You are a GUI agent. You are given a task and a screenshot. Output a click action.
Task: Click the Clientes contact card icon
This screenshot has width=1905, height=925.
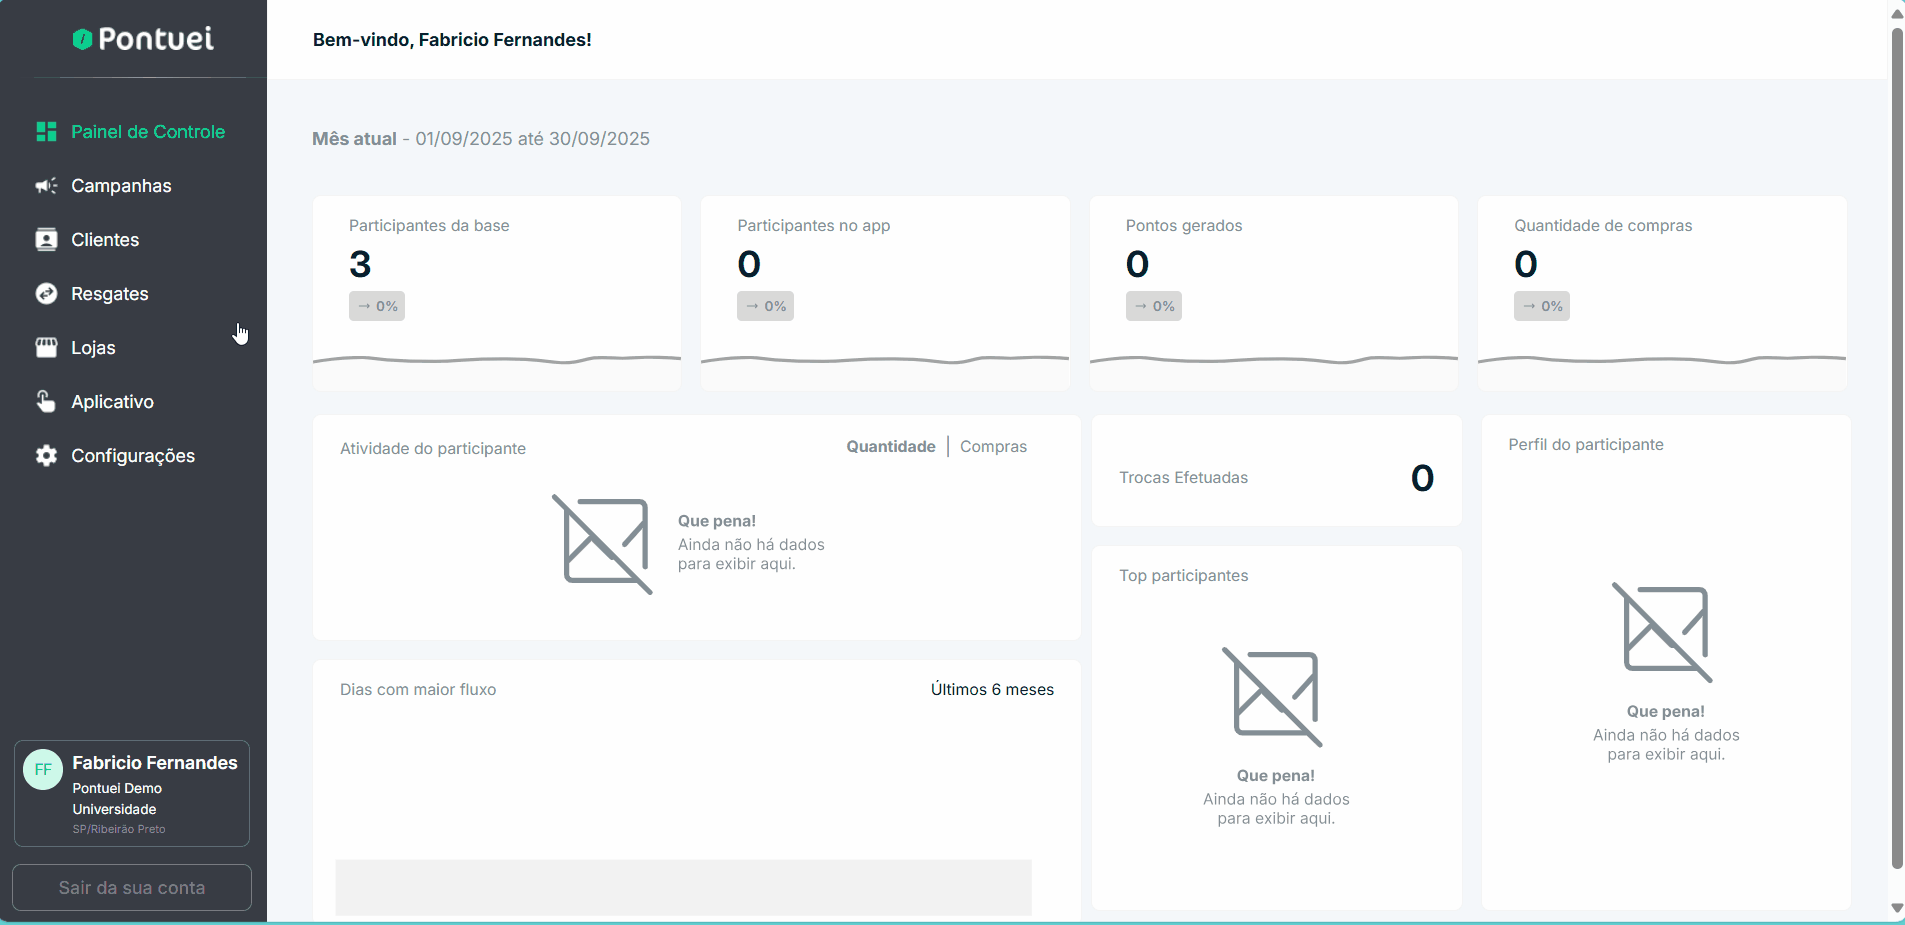pyautogui.click(x=46, y=240)
